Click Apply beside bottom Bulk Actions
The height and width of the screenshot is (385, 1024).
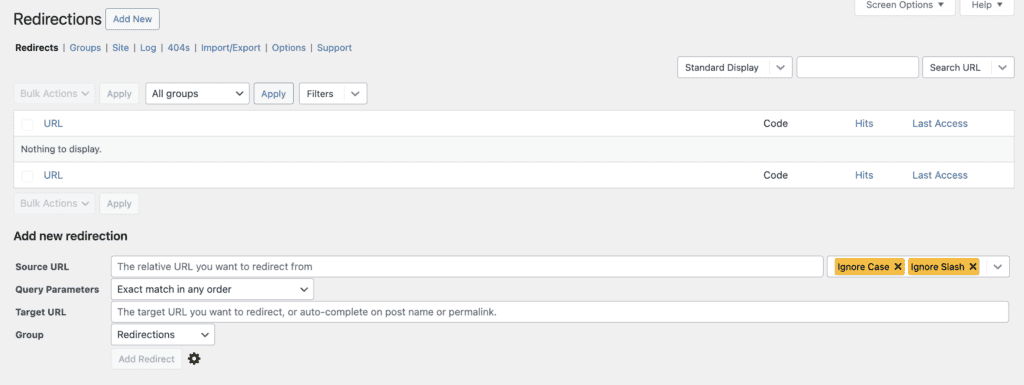point(119,203)
